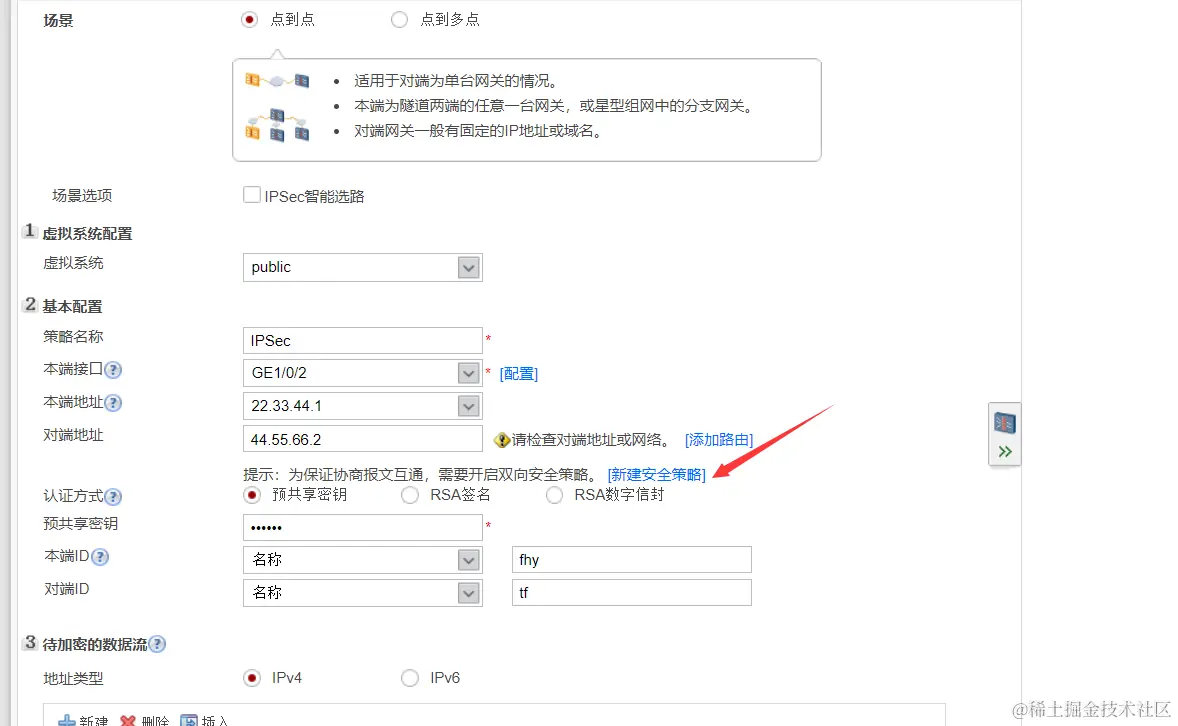Enable the IPSec智能选路 checkbox

252,195
